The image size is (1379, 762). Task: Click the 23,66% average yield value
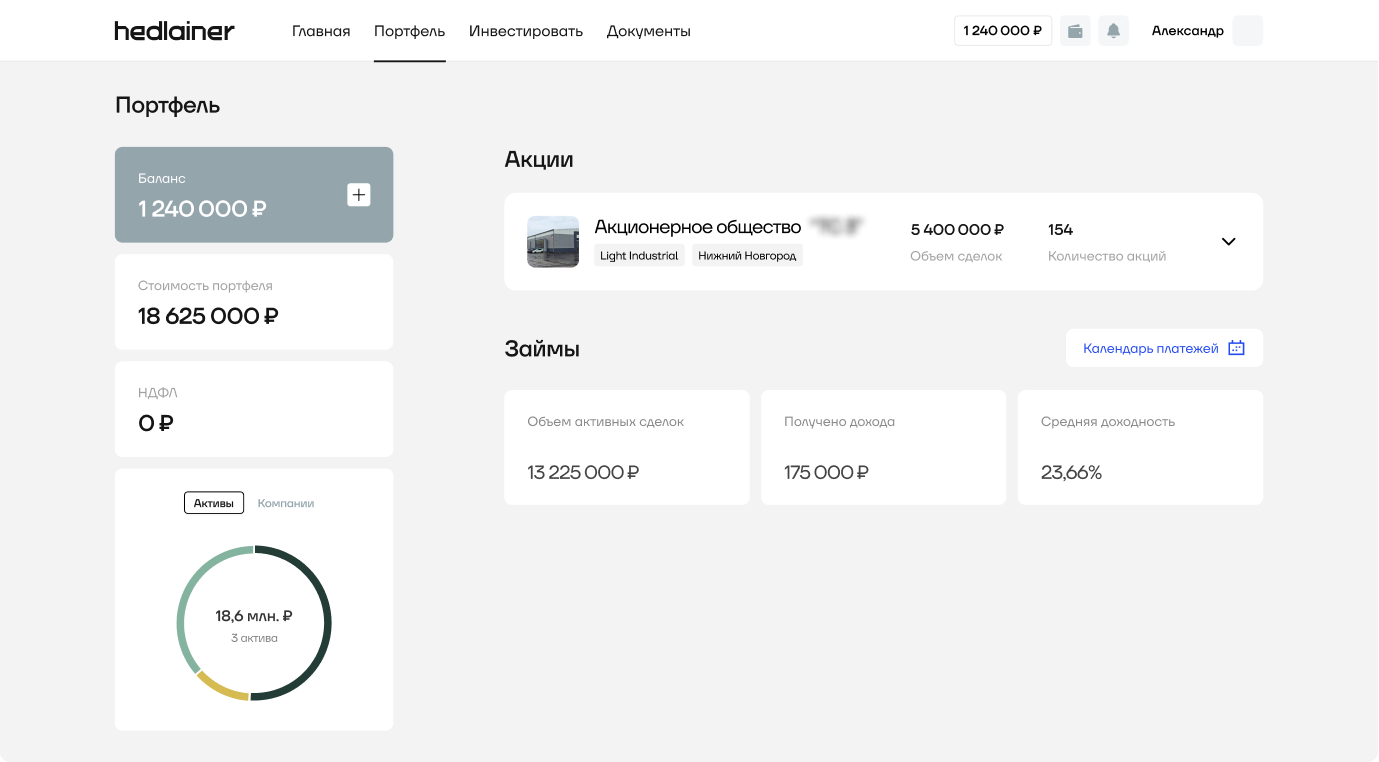point(1071,472)
